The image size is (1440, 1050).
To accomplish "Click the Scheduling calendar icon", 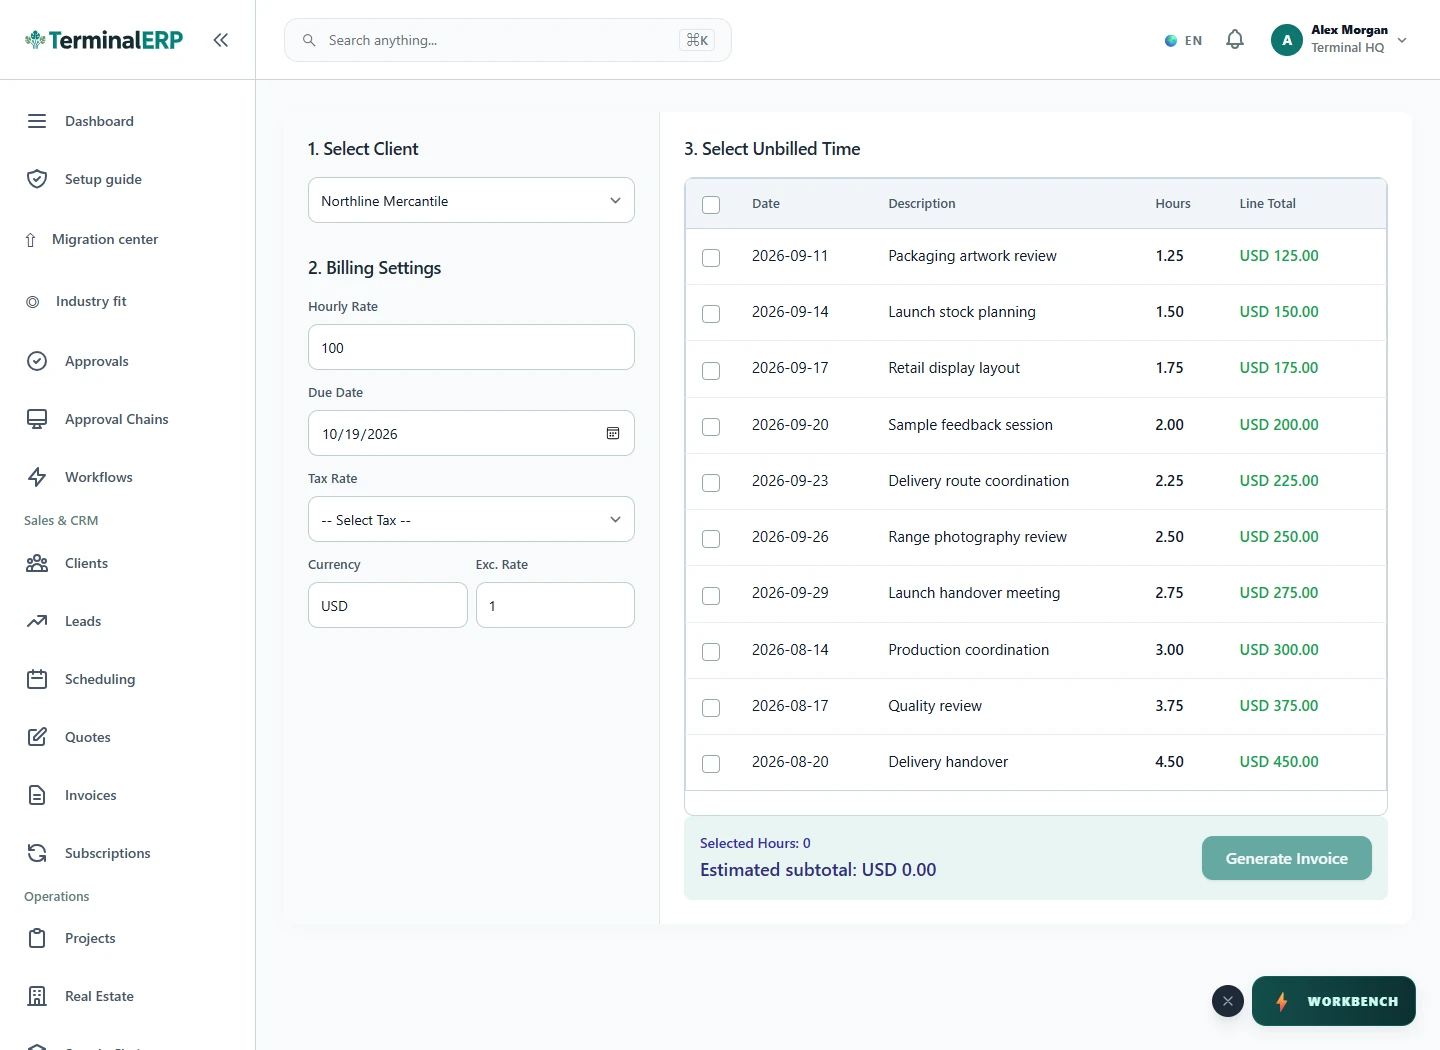I will 37,679.
